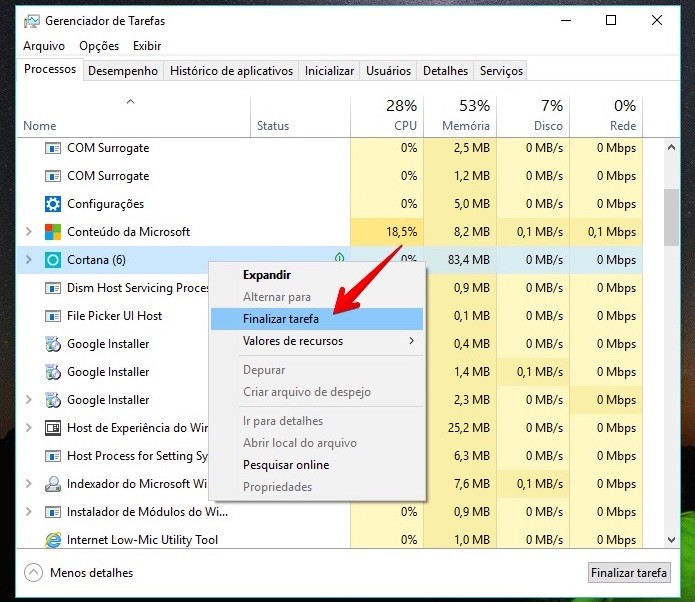Click the 83,4 MB memory value for Cortana
695x602 pixels.
tap(460, 260)
